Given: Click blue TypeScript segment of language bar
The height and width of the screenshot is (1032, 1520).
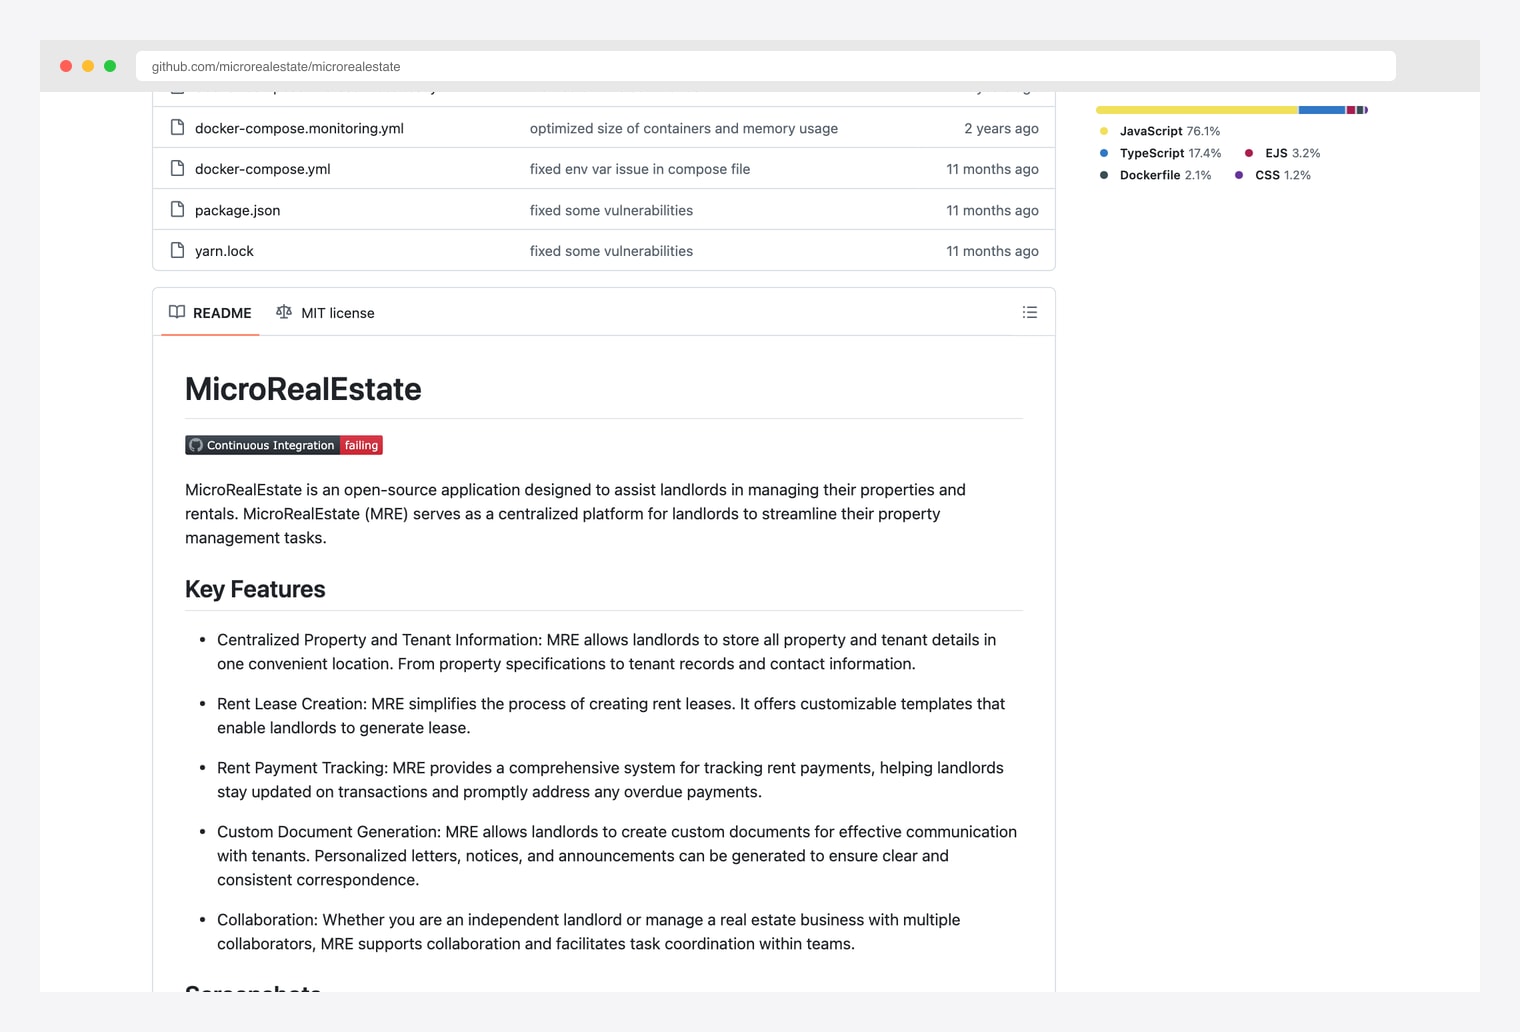Looking at the screenshot, I should click(x=1322, y=110).
